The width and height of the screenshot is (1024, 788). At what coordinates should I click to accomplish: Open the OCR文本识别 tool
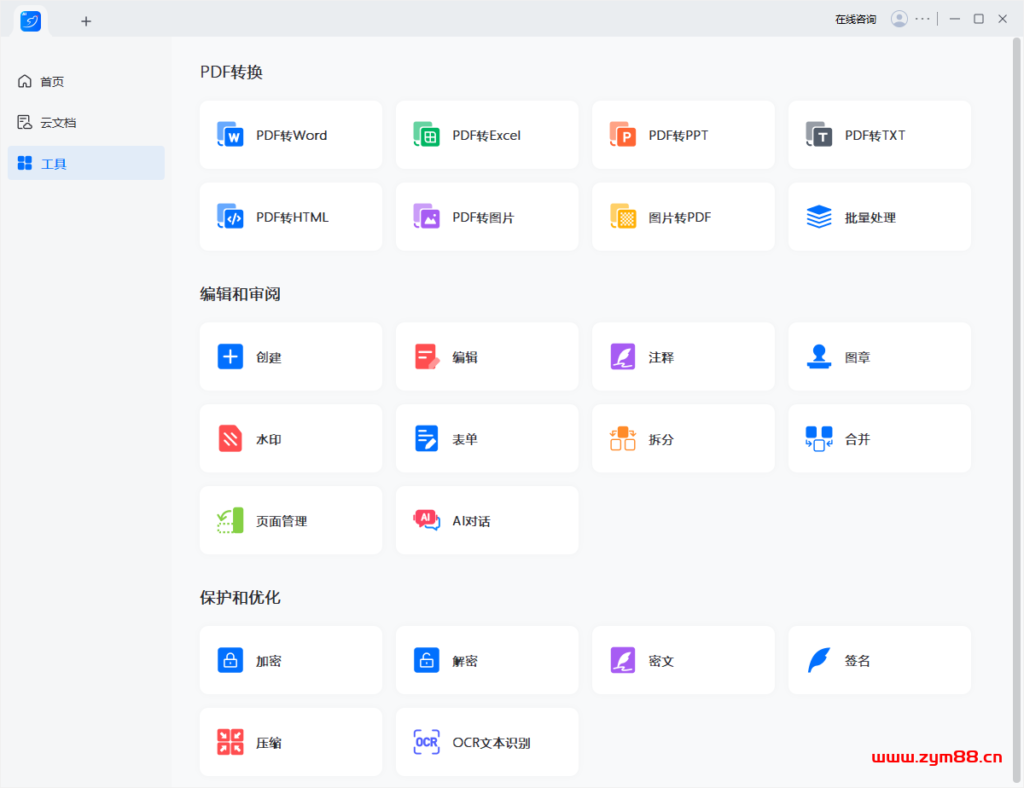click(486, 742)
